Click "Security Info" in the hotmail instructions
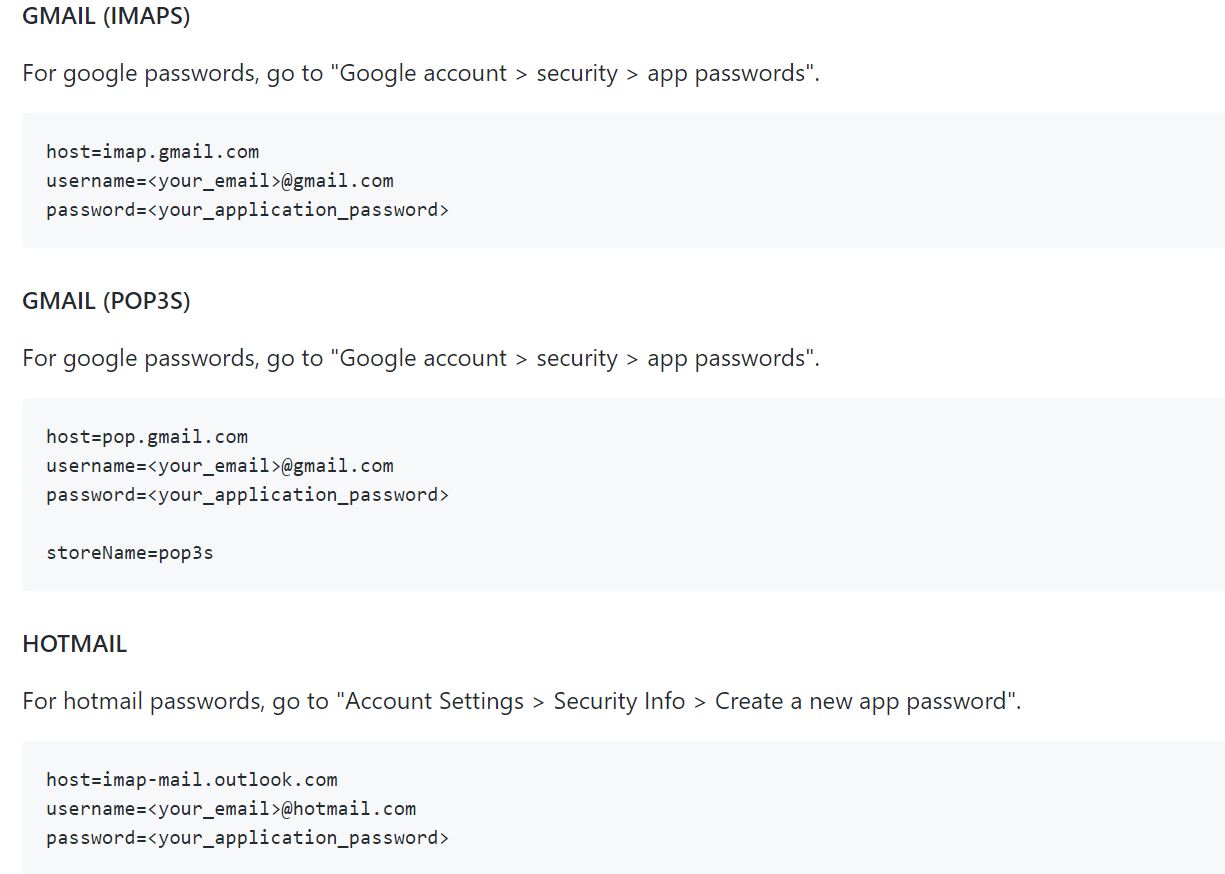This screenshot has height=874, width=1225. [x=619, y=702]
